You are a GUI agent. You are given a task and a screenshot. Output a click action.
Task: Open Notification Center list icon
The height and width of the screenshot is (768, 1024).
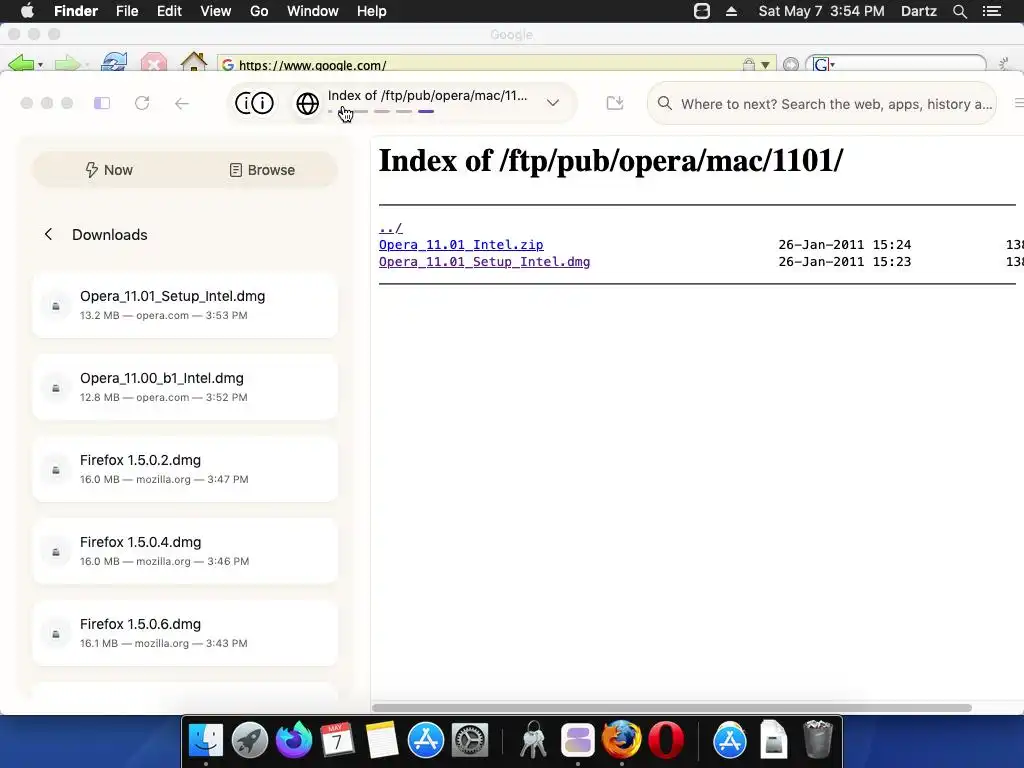pyautogui.click(x=991, y=11)
